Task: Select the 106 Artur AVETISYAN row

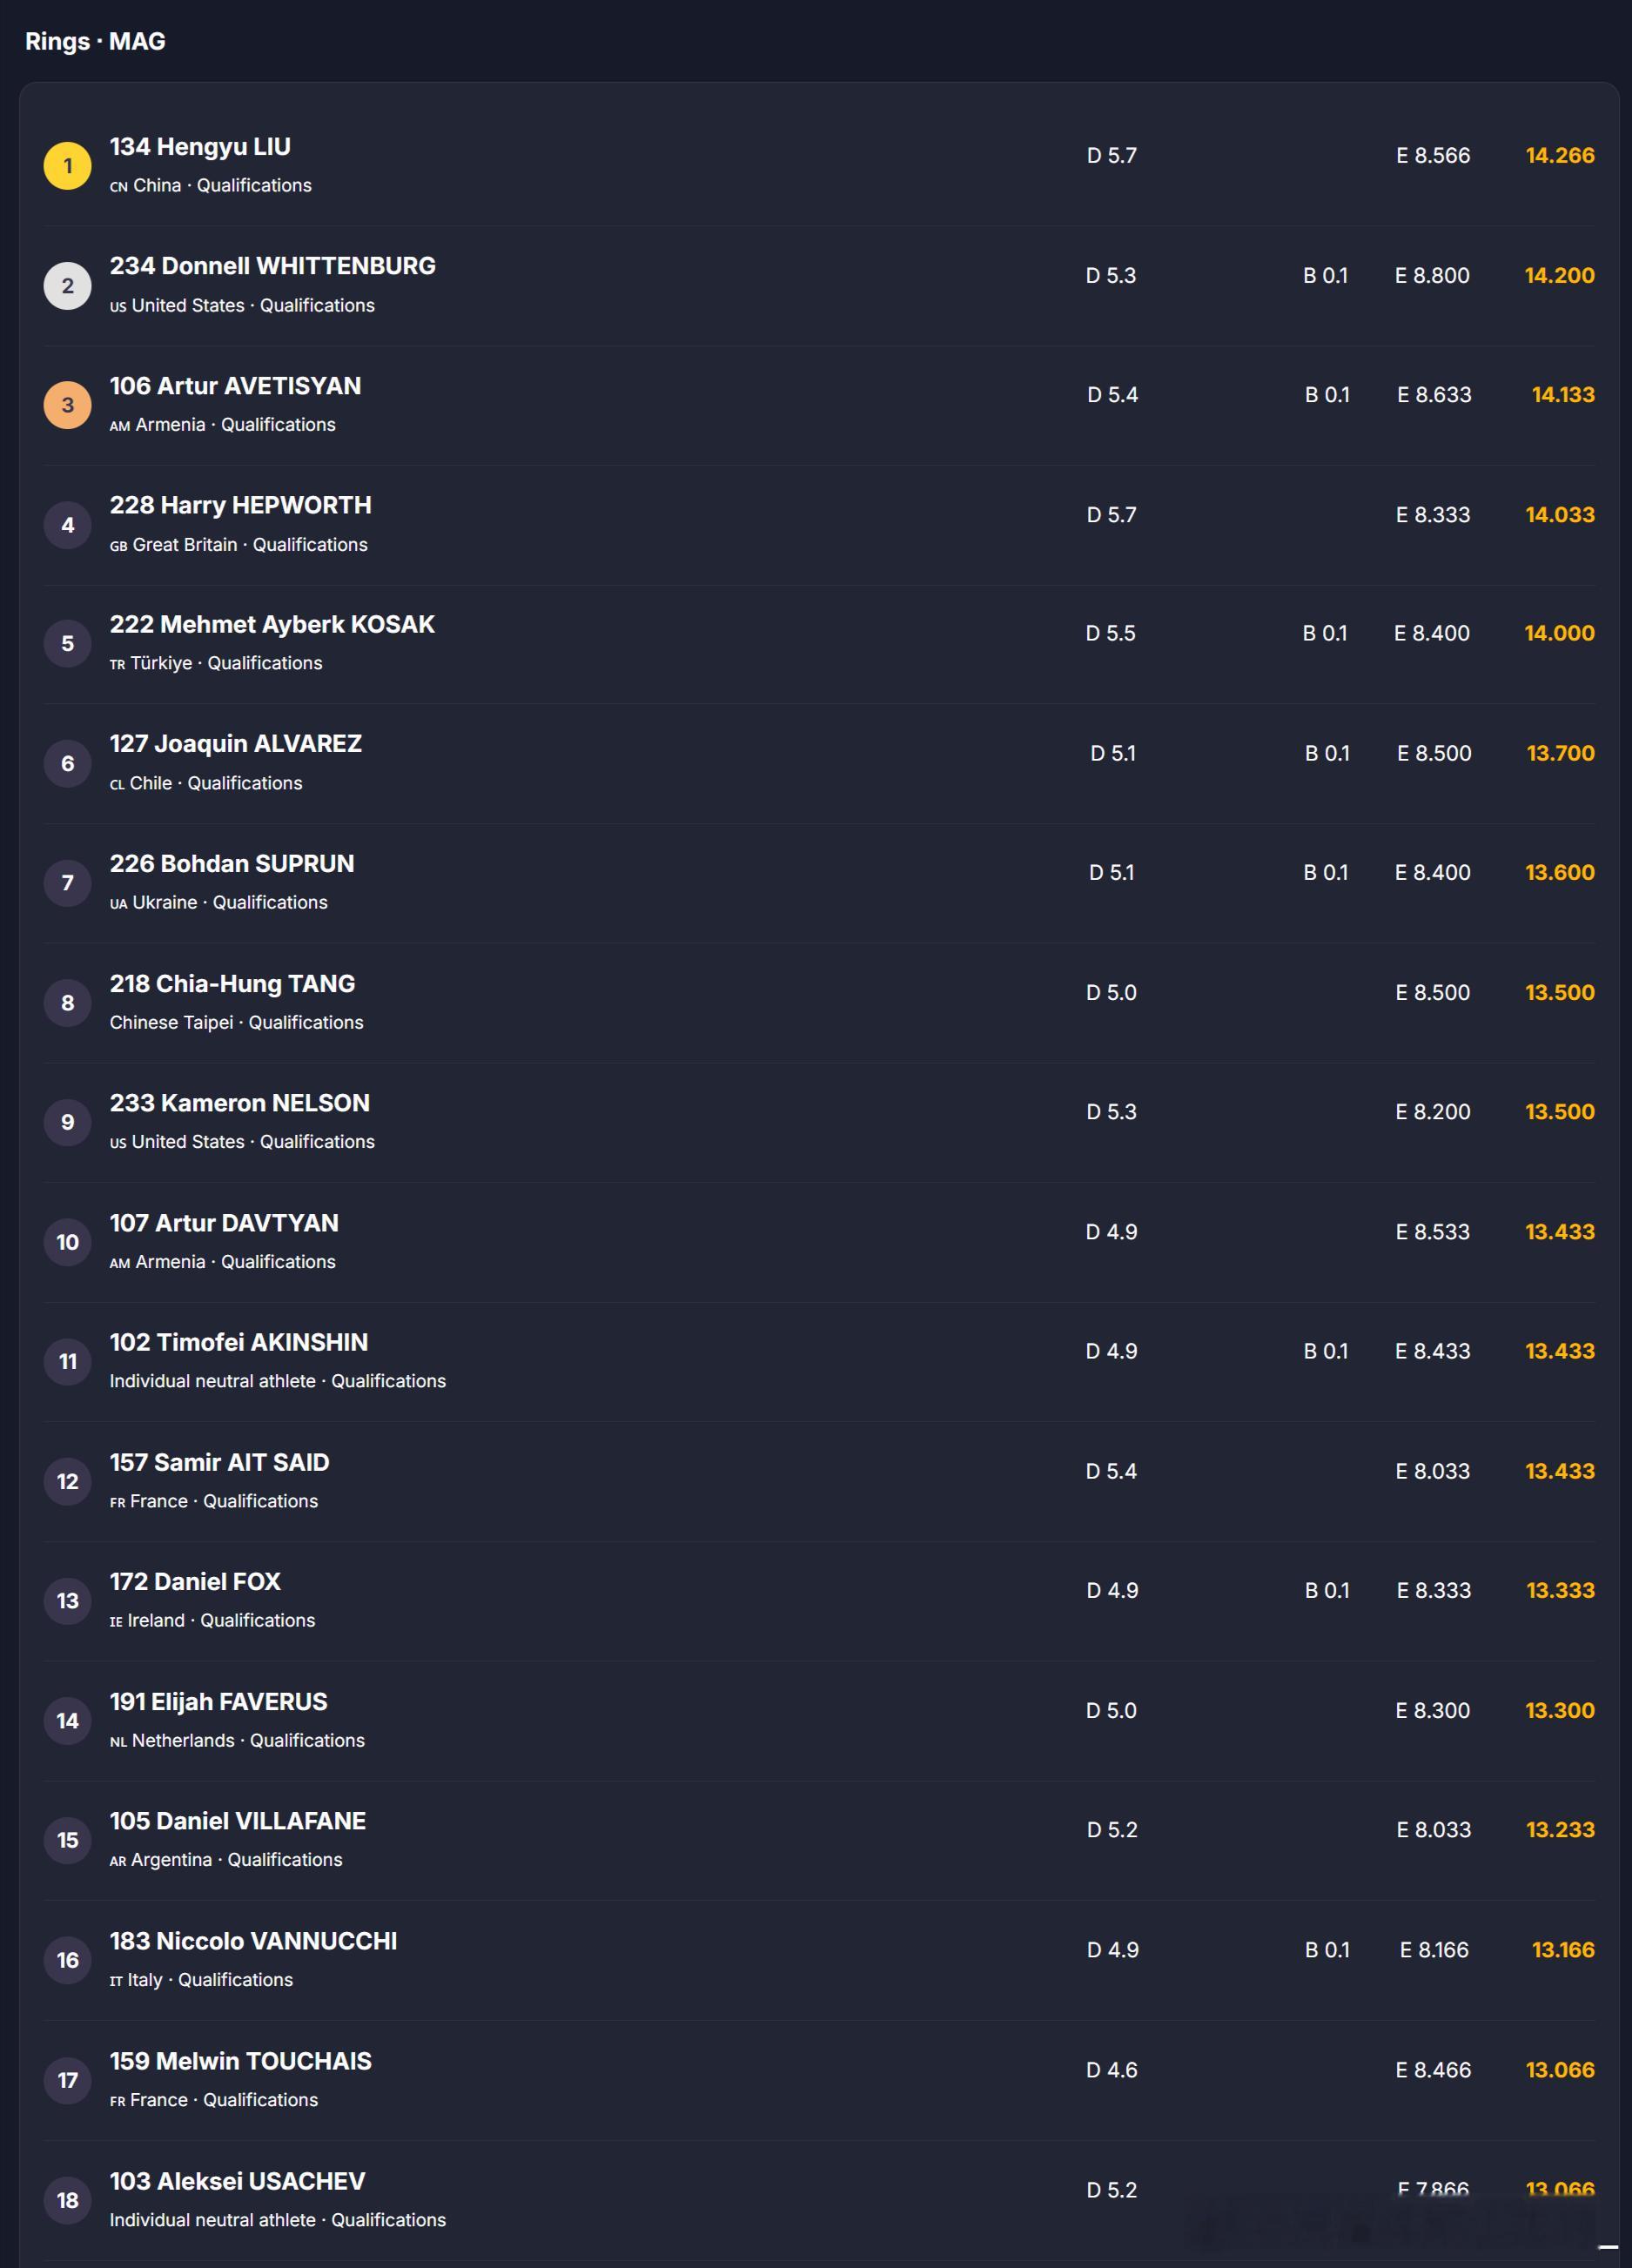Action: (x=818, y=405)
